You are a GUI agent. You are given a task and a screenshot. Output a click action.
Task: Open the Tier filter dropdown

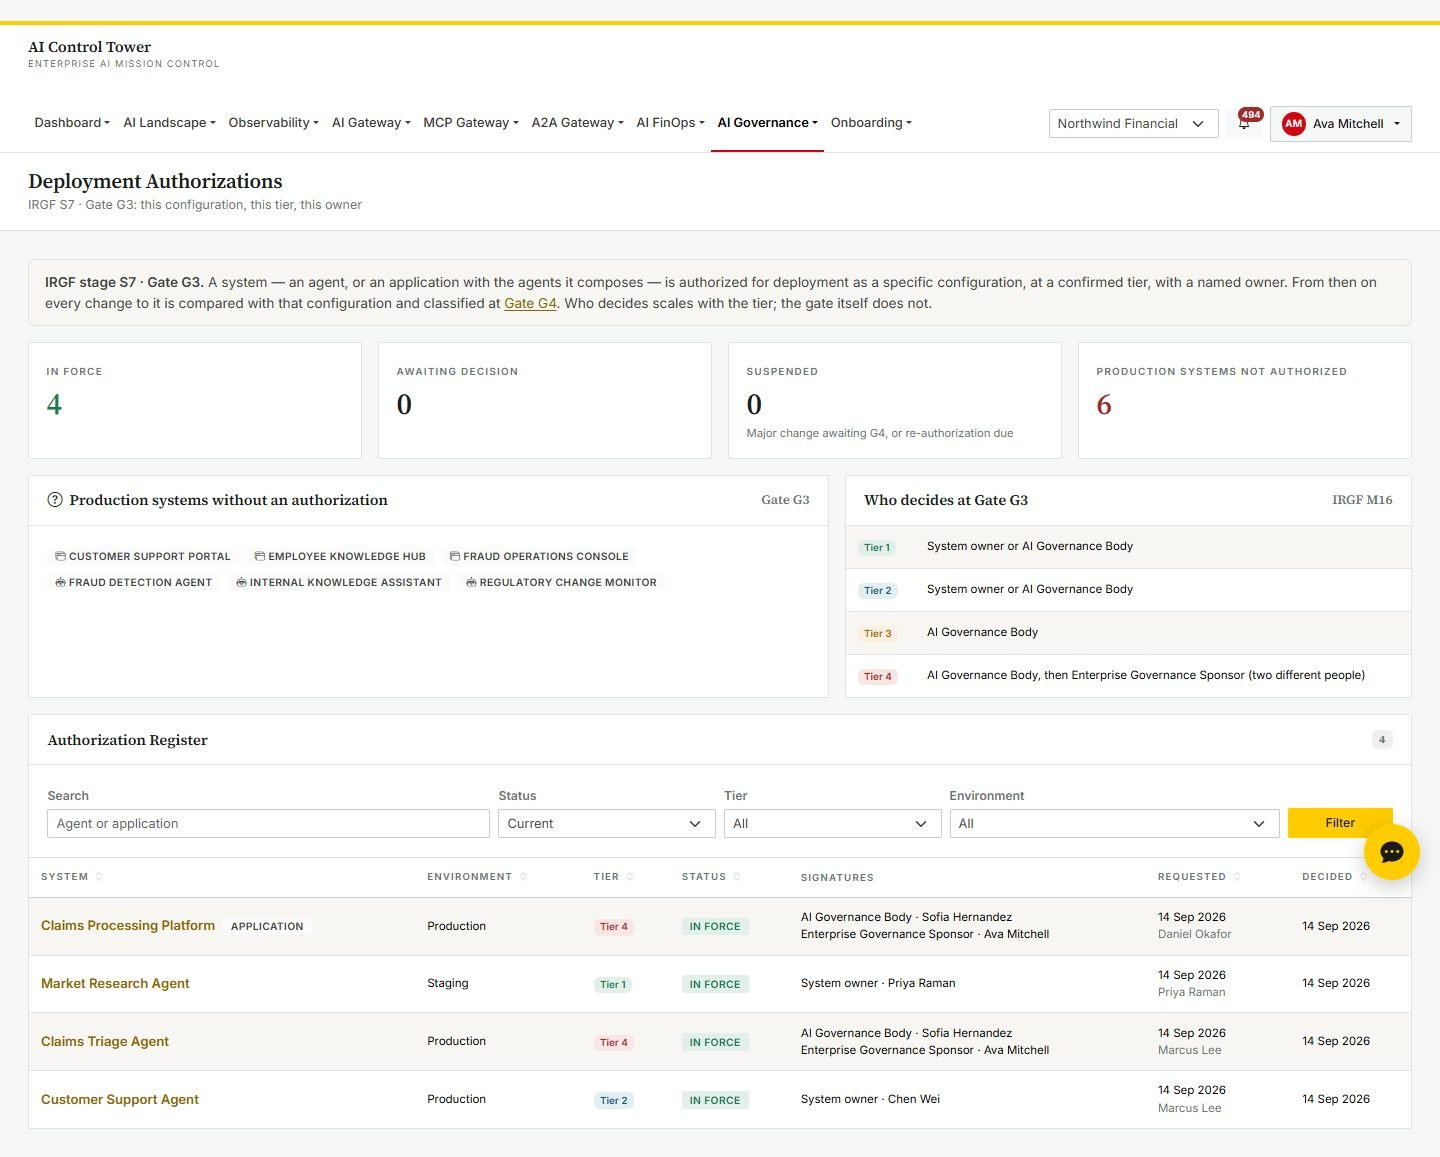coord(832,823)
